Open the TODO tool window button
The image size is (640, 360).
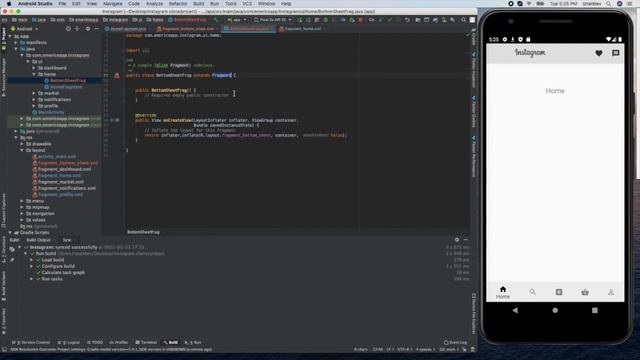tap(95, 342)
